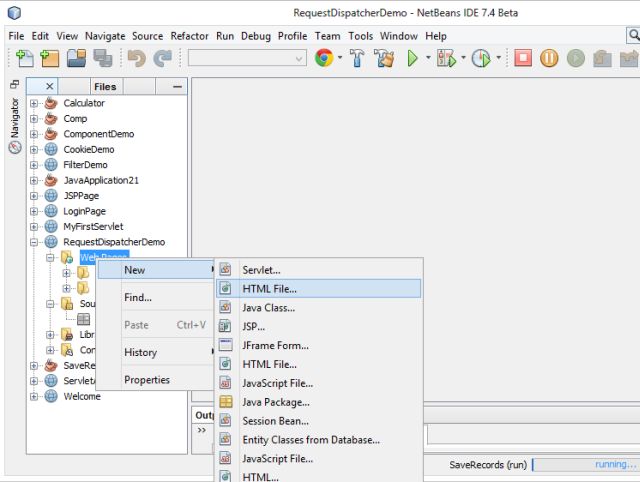Screen dimensions: 640x482
Task: Select Session Bean... in submenu
Action: [x=318, y=421]
